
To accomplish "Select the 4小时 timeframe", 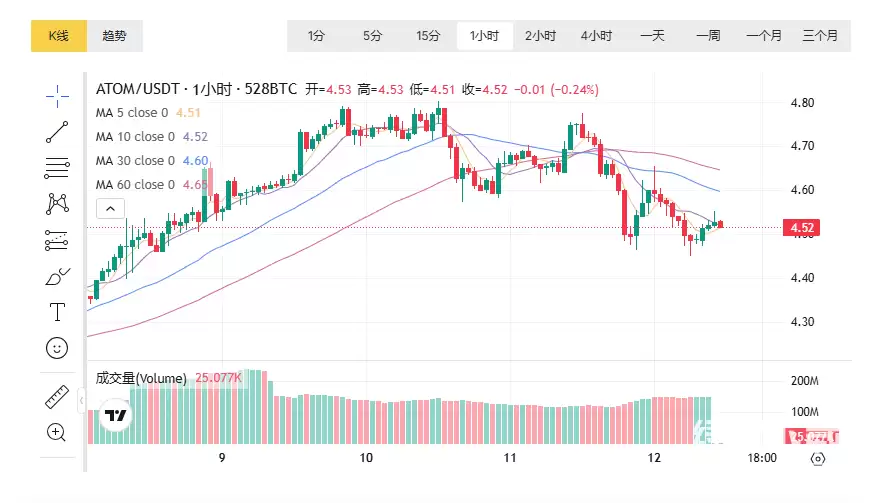I will tap(596, 36).
